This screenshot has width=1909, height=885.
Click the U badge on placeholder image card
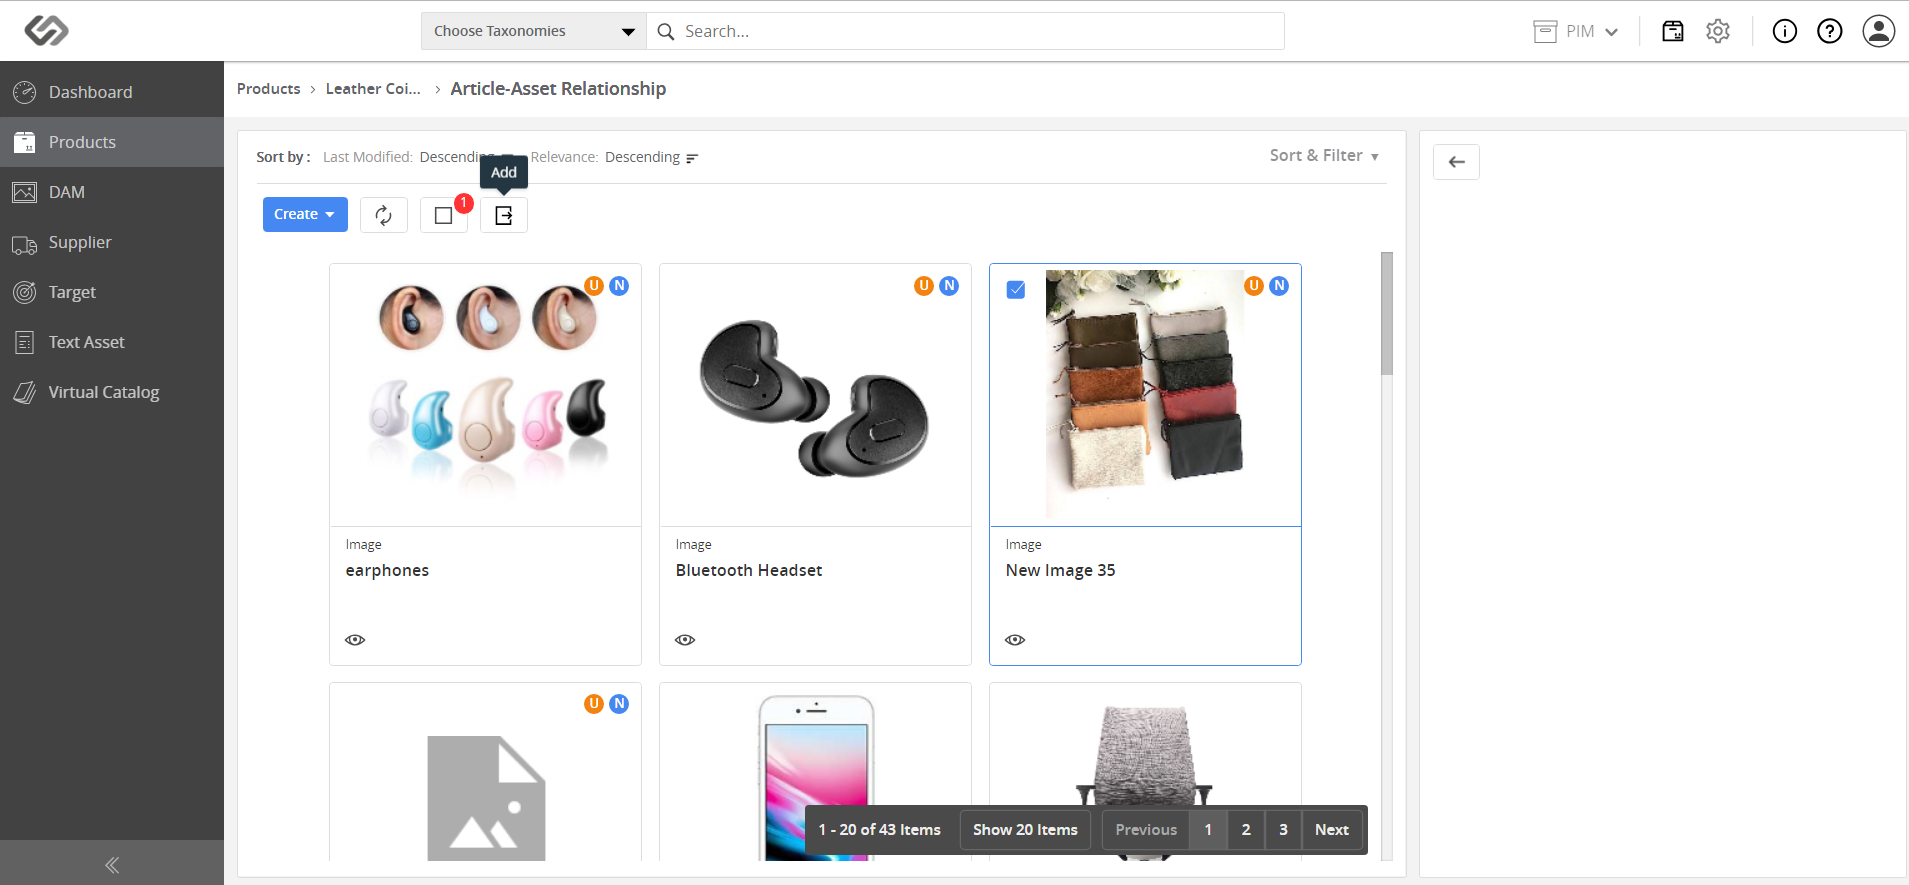(594, 704)
